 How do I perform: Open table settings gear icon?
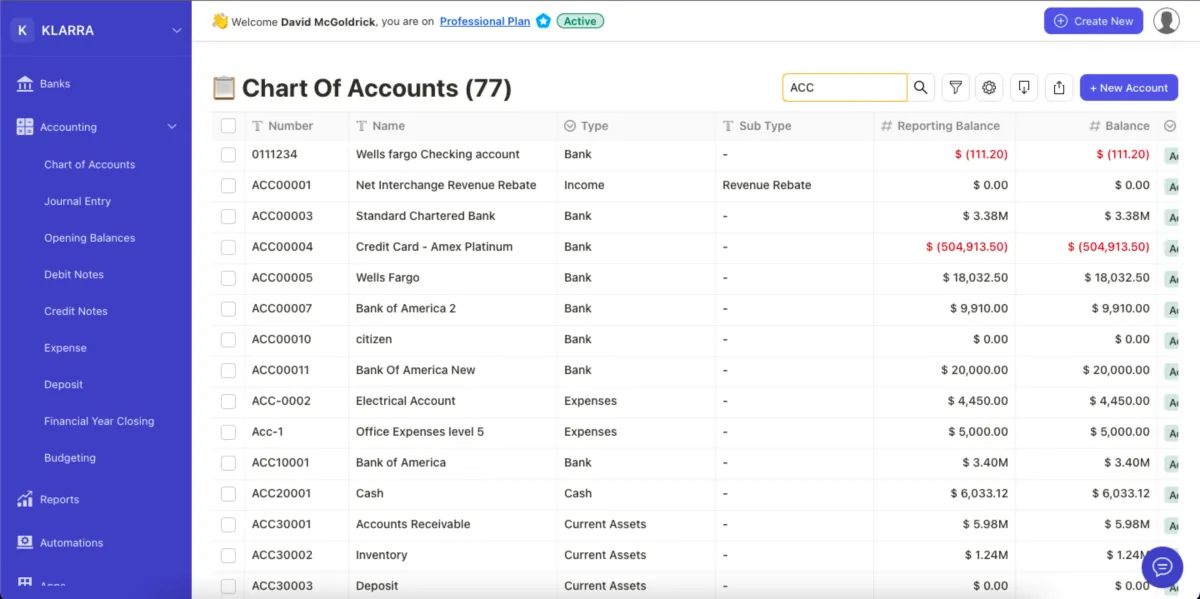pos(990,88)
